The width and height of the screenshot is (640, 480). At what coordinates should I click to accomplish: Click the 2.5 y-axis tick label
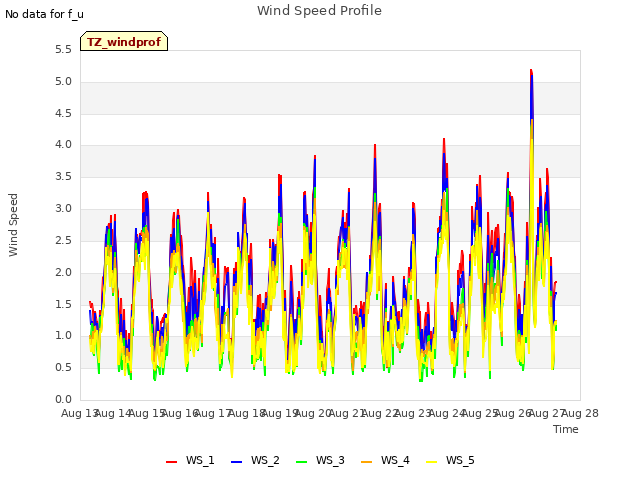point(63,240)
